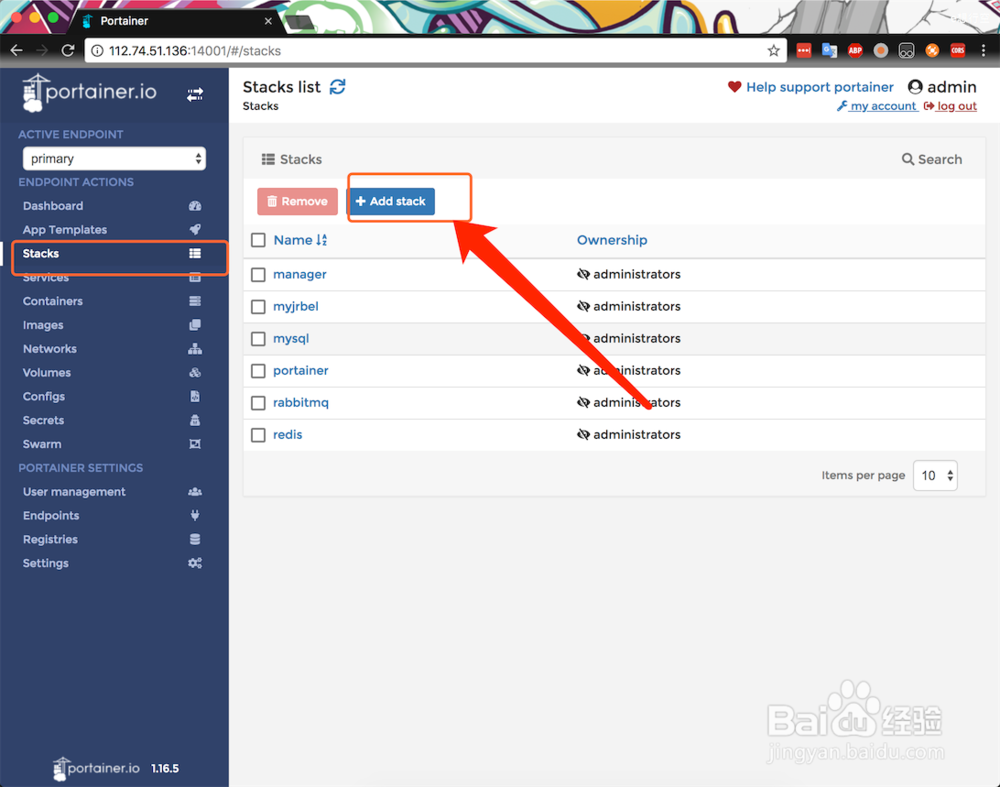Click the Settings gears icon
This screenshot has height=787, width=1000.
point(195,563)
